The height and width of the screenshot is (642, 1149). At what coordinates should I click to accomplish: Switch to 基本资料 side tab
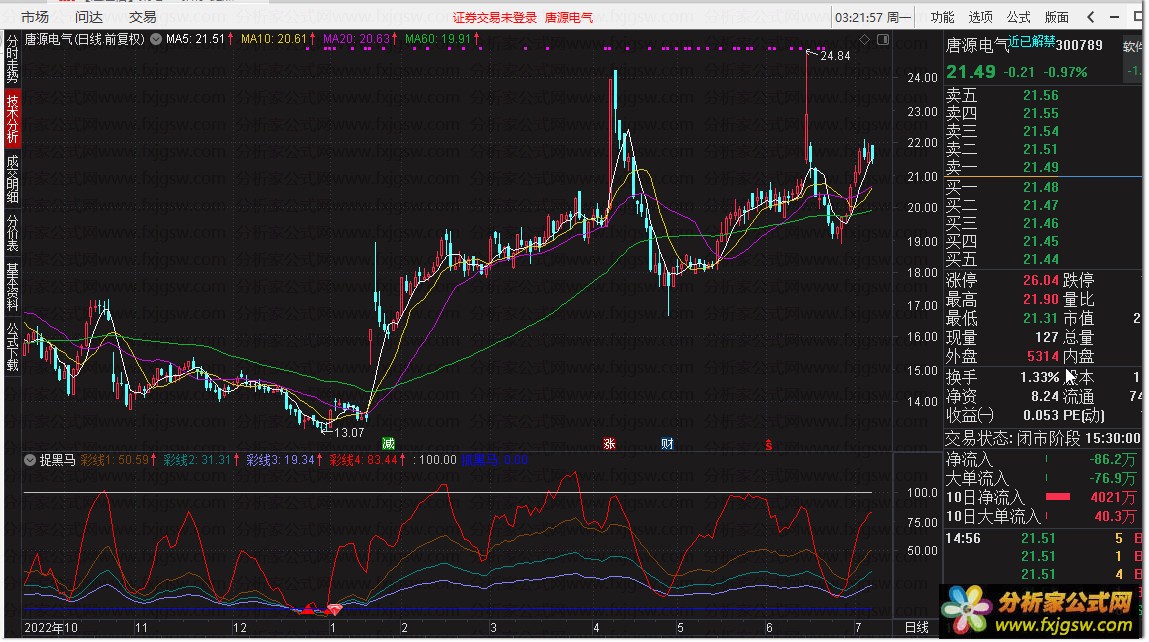point(12,287)
